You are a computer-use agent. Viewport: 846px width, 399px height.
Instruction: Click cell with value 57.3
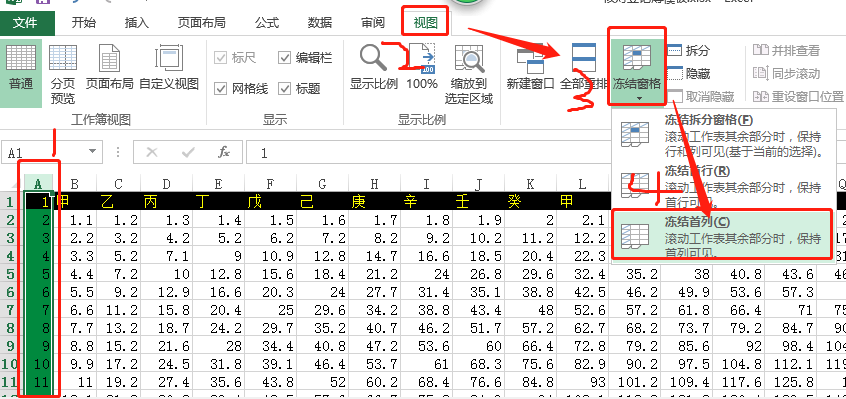click(x=790, y=293)
